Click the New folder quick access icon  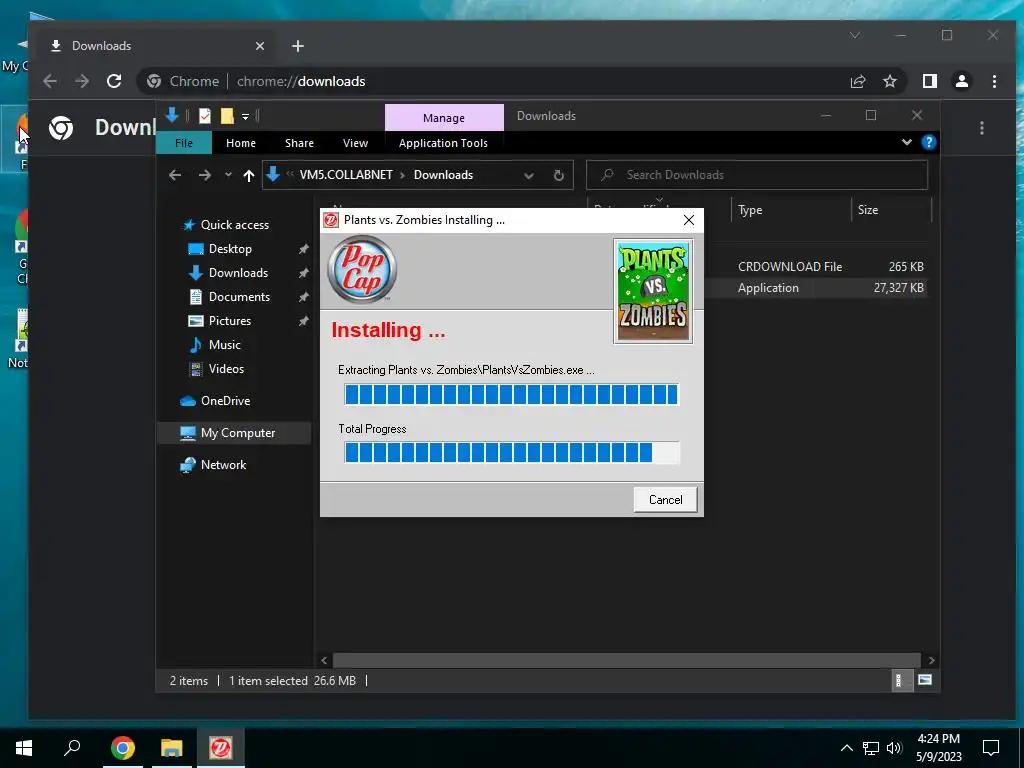[227, 116]
